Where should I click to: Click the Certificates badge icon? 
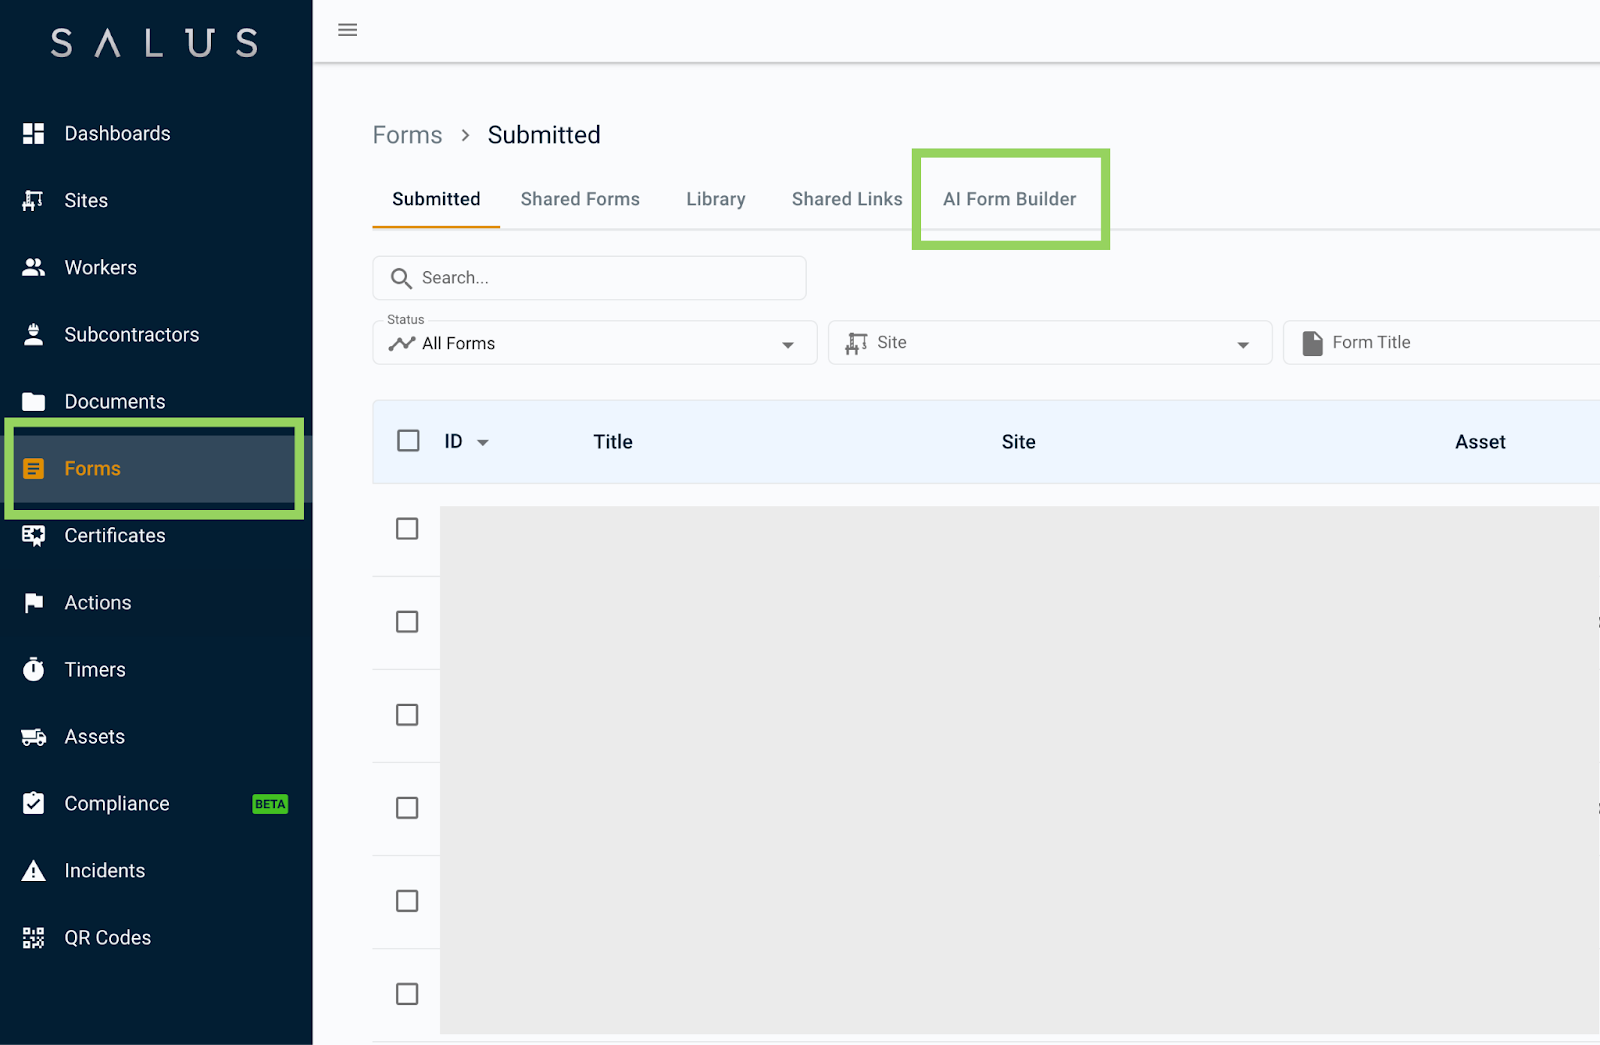pos(33,535)
